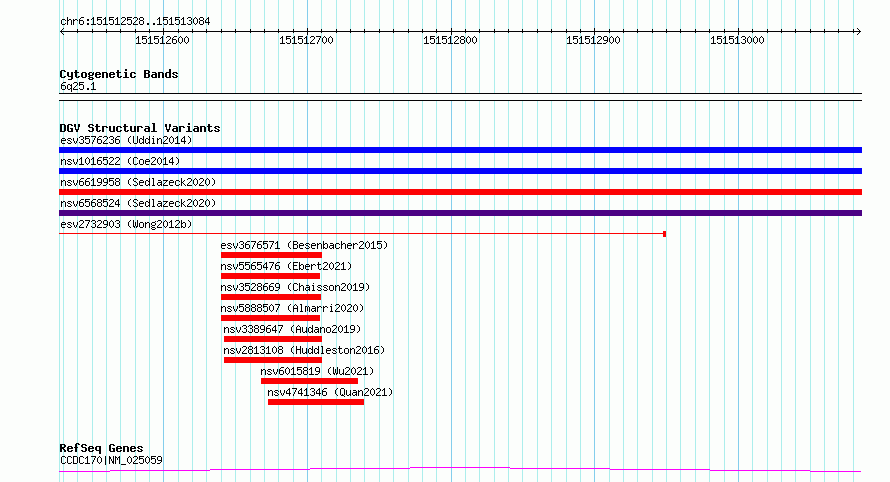This screenshot has height=482, width=890.
Task: Click the 151513000 ruler position label
Action: click(737, 40)
